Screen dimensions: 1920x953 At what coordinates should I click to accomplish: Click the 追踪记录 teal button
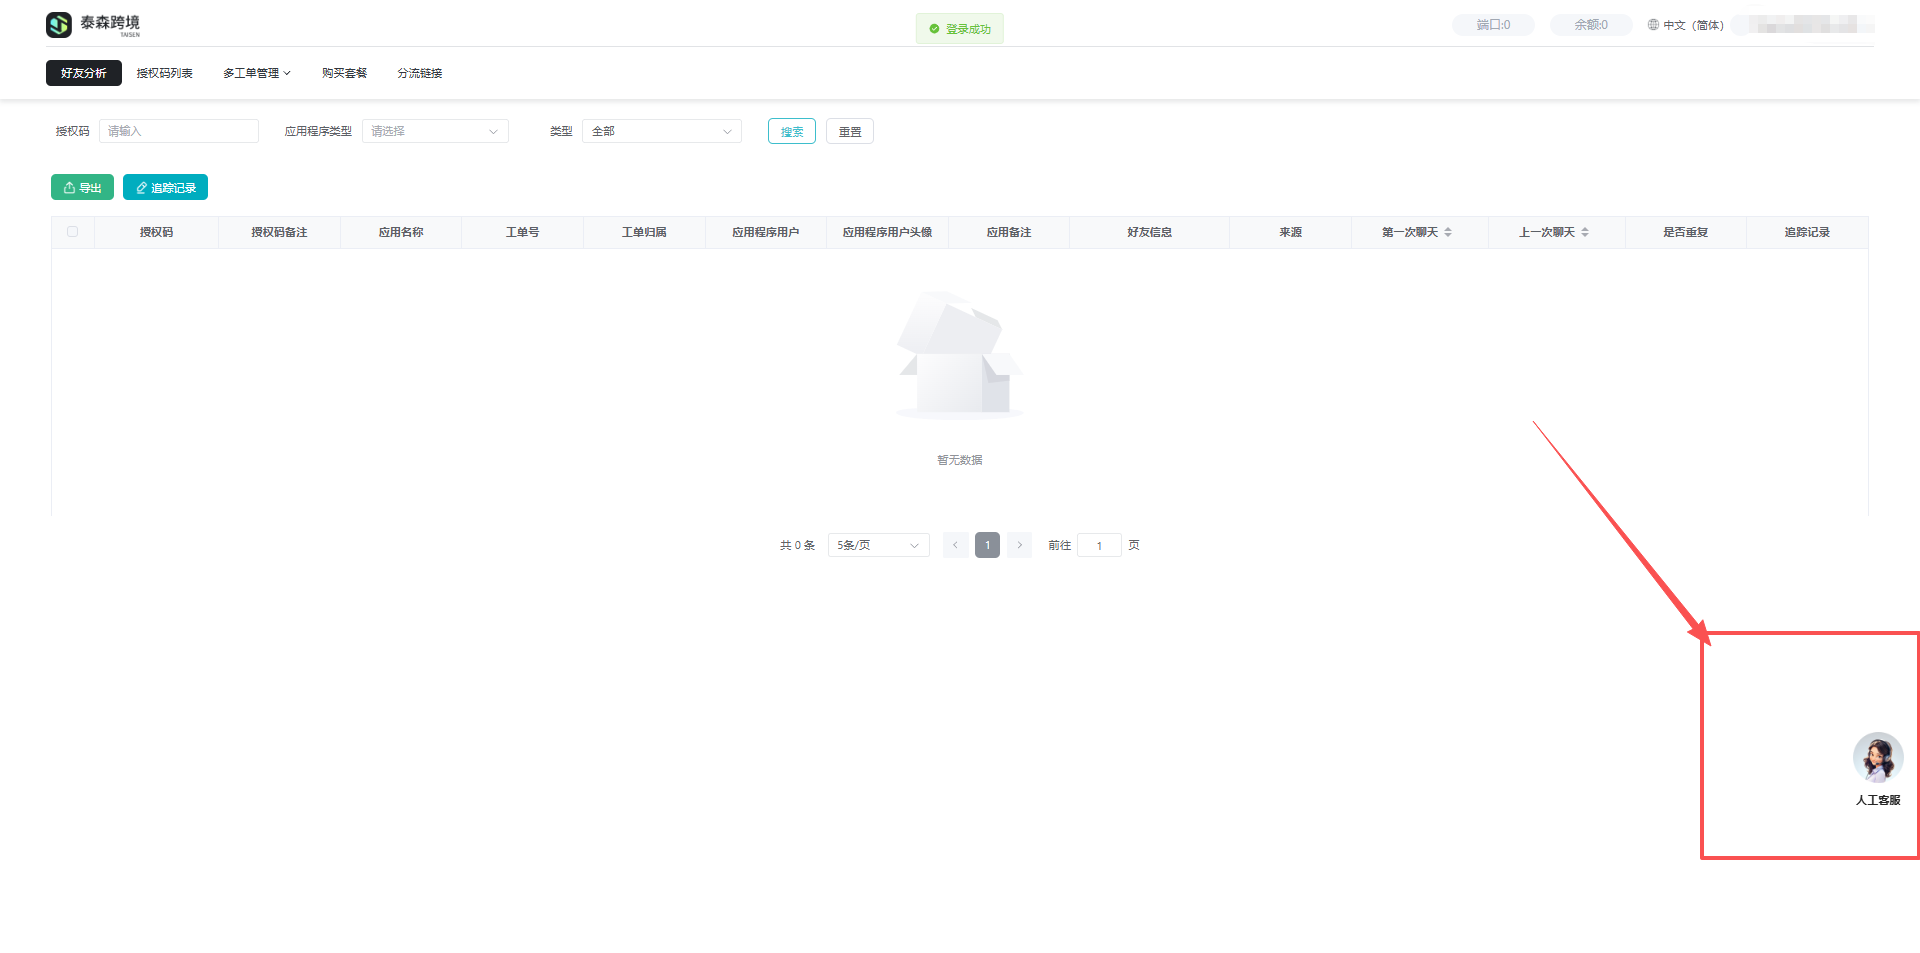(x=165, y=188)
